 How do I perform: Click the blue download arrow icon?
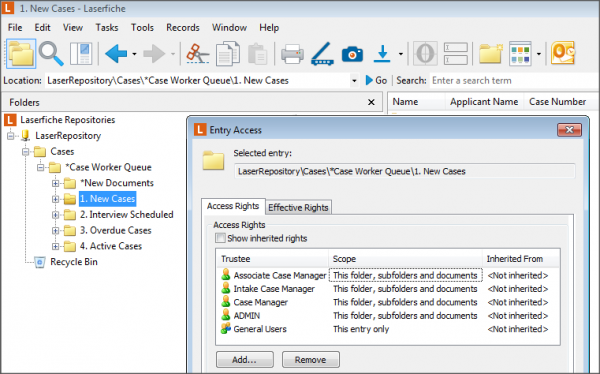pyautogui.click(x=382, y=54)
